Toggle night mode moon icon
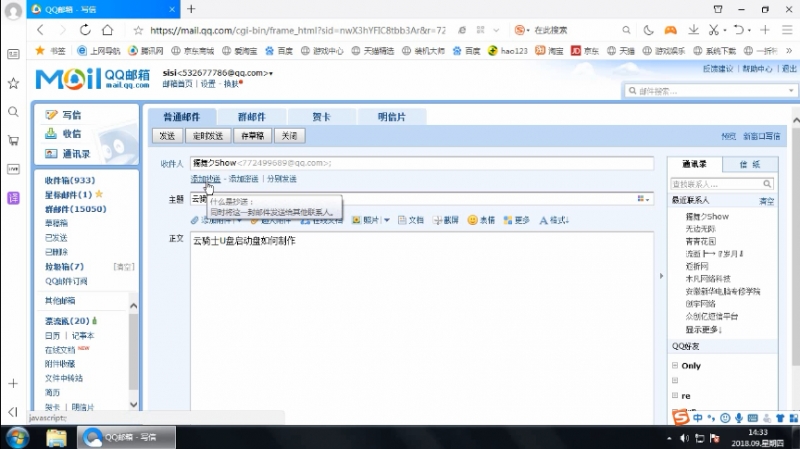 click(x=648, y=30)
